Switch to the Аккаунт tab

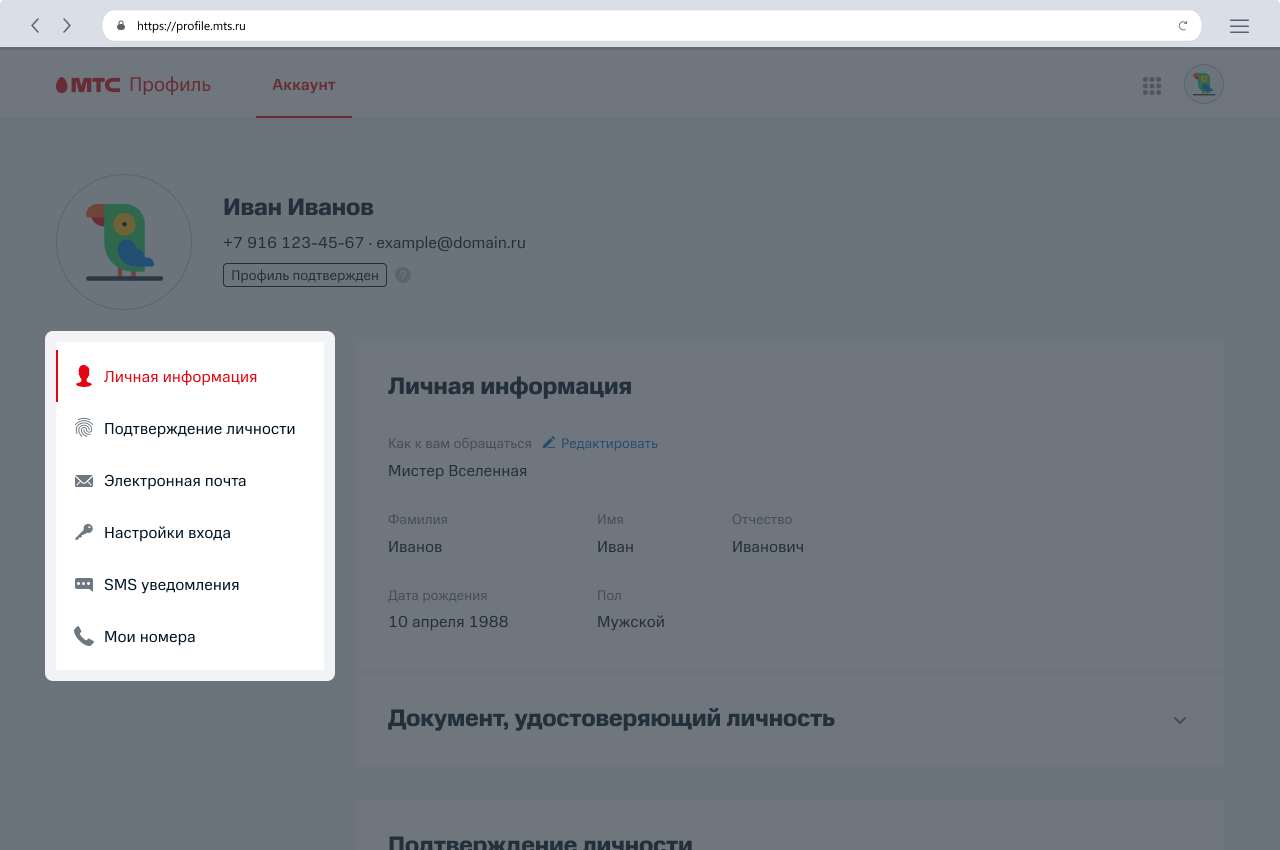[x=304, y=85]
